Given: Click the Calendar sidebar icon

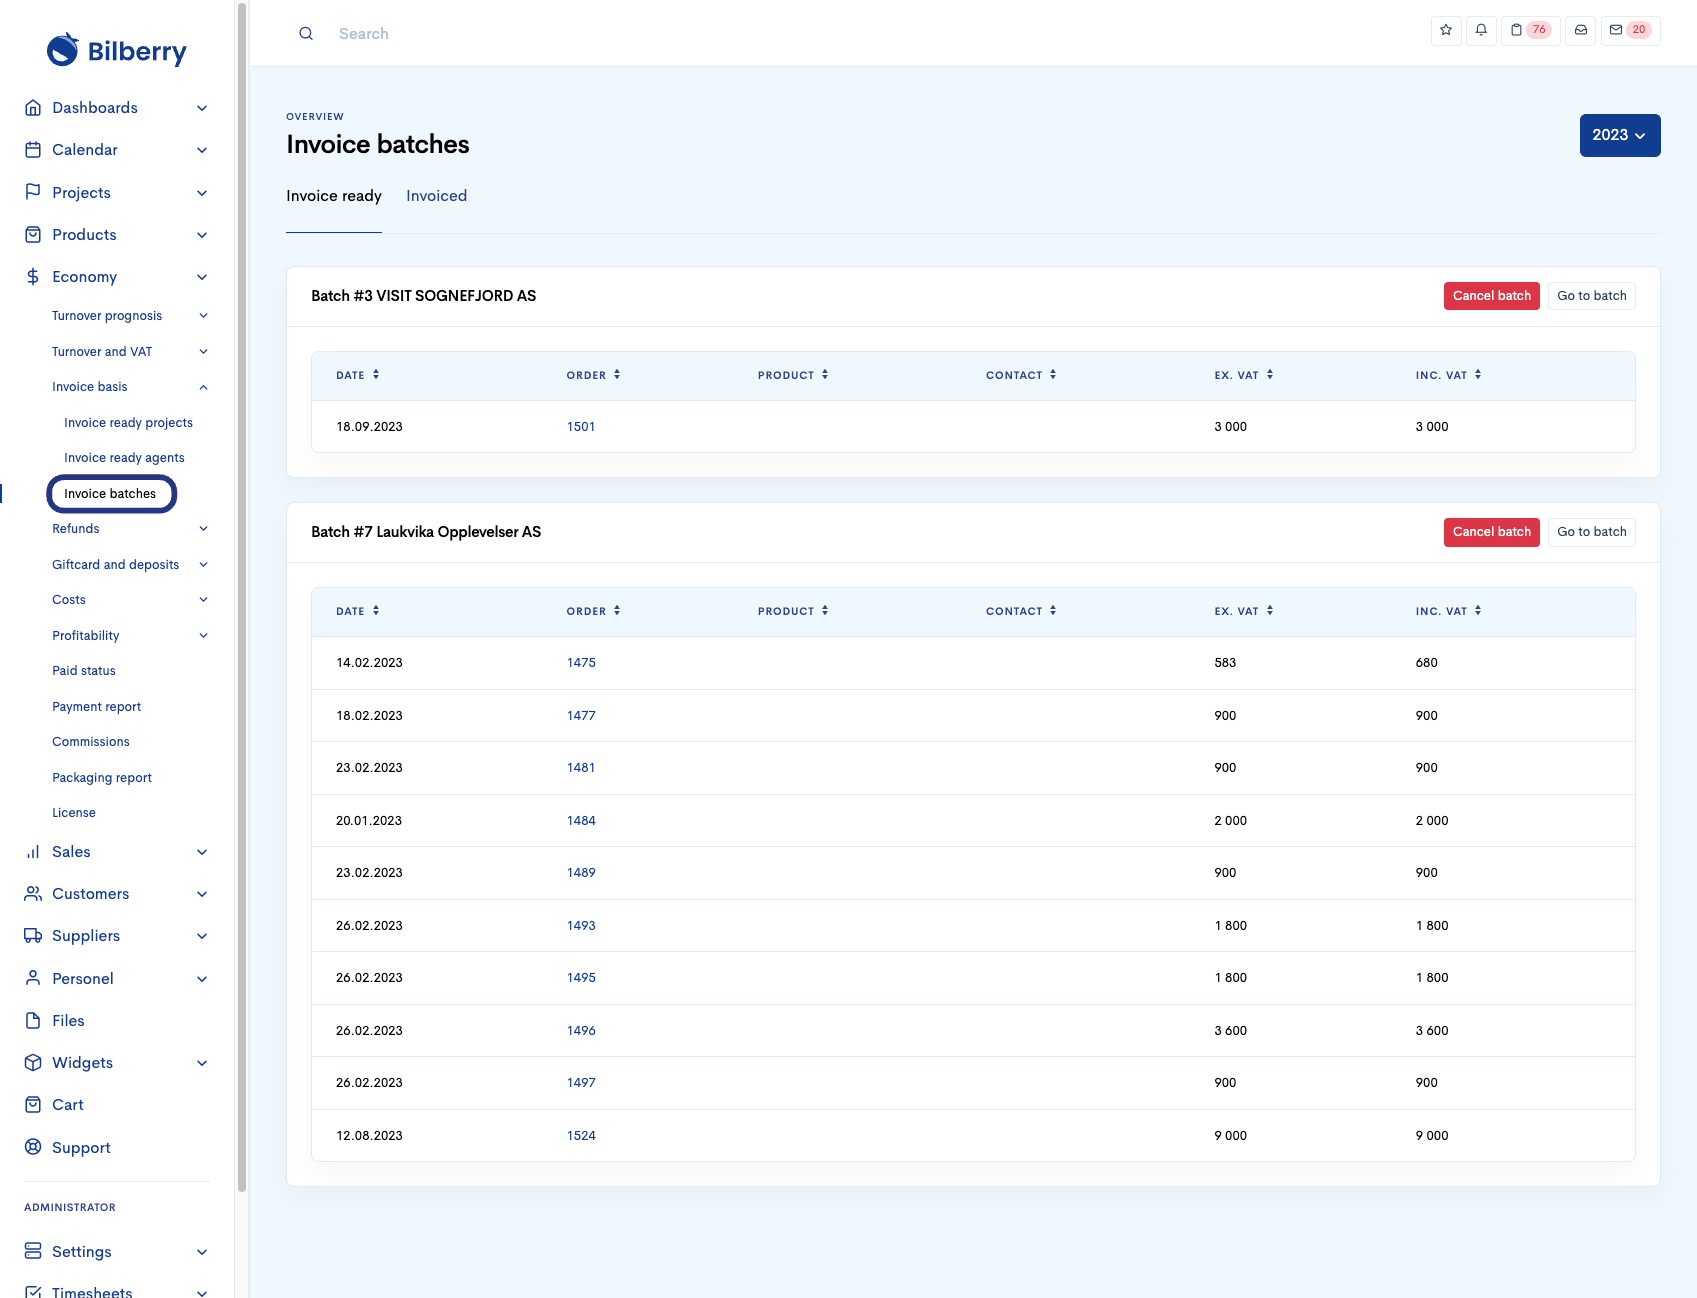Looking at the screenshot, I should click(33, 150).
